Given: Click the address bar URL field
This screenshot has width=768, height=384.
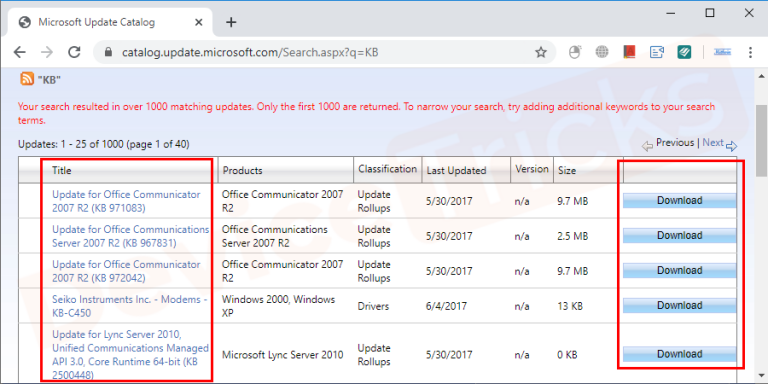Looking at the screenshot, I should point(313,52).
